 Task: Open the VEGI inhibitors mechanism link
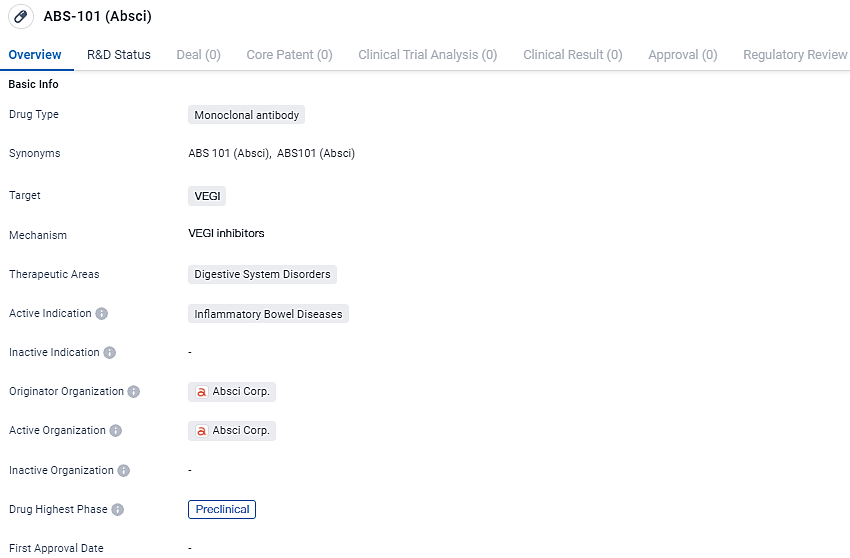tap(226, 234)
